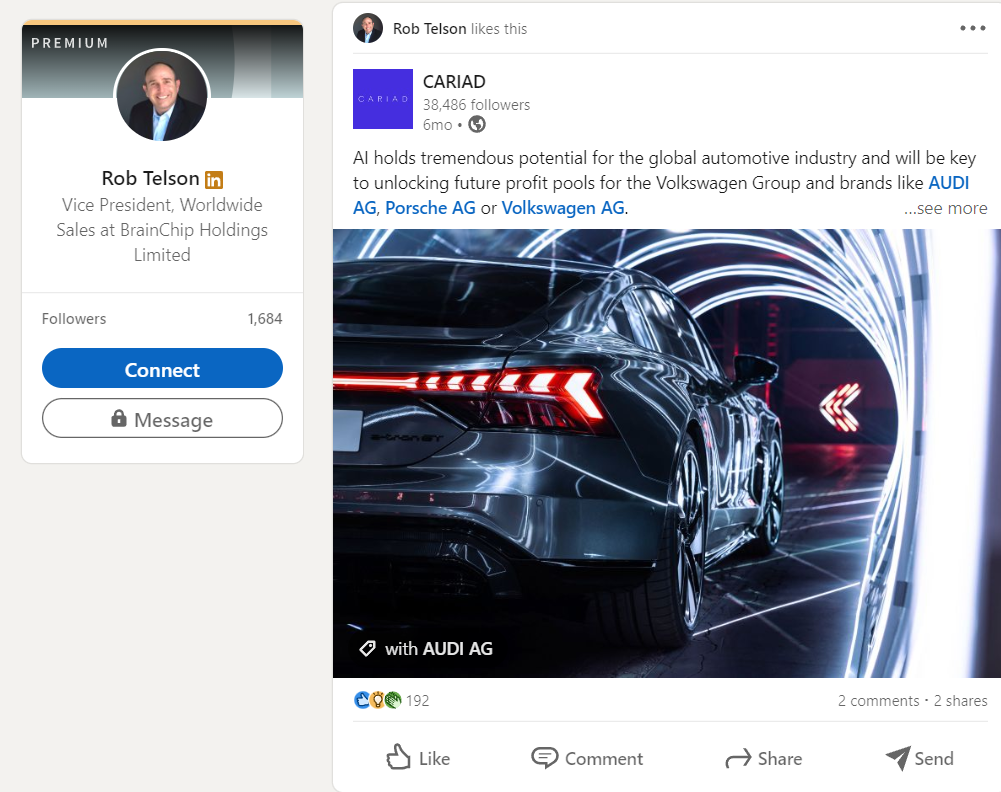Open the AUDI AG link
1001x792 pixels.
coord(949,183)
